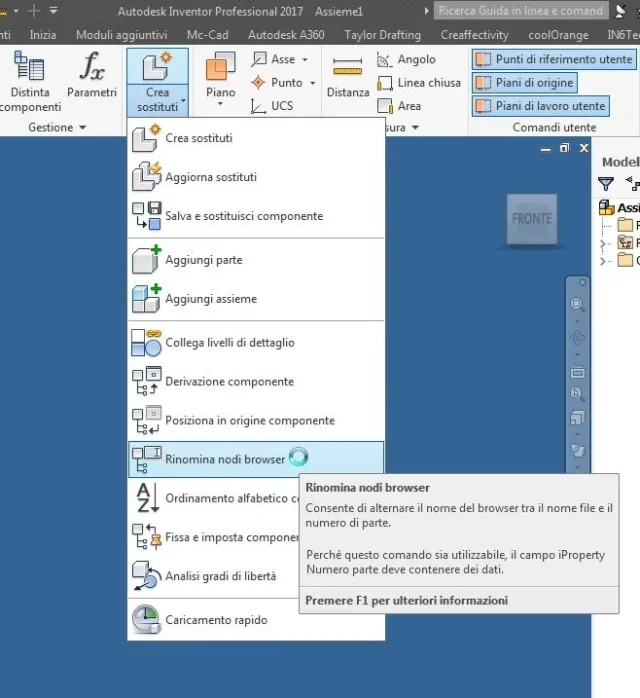
Task: Open the Taylor Drafting ribbon tab
Action: [x=382, y=35]
